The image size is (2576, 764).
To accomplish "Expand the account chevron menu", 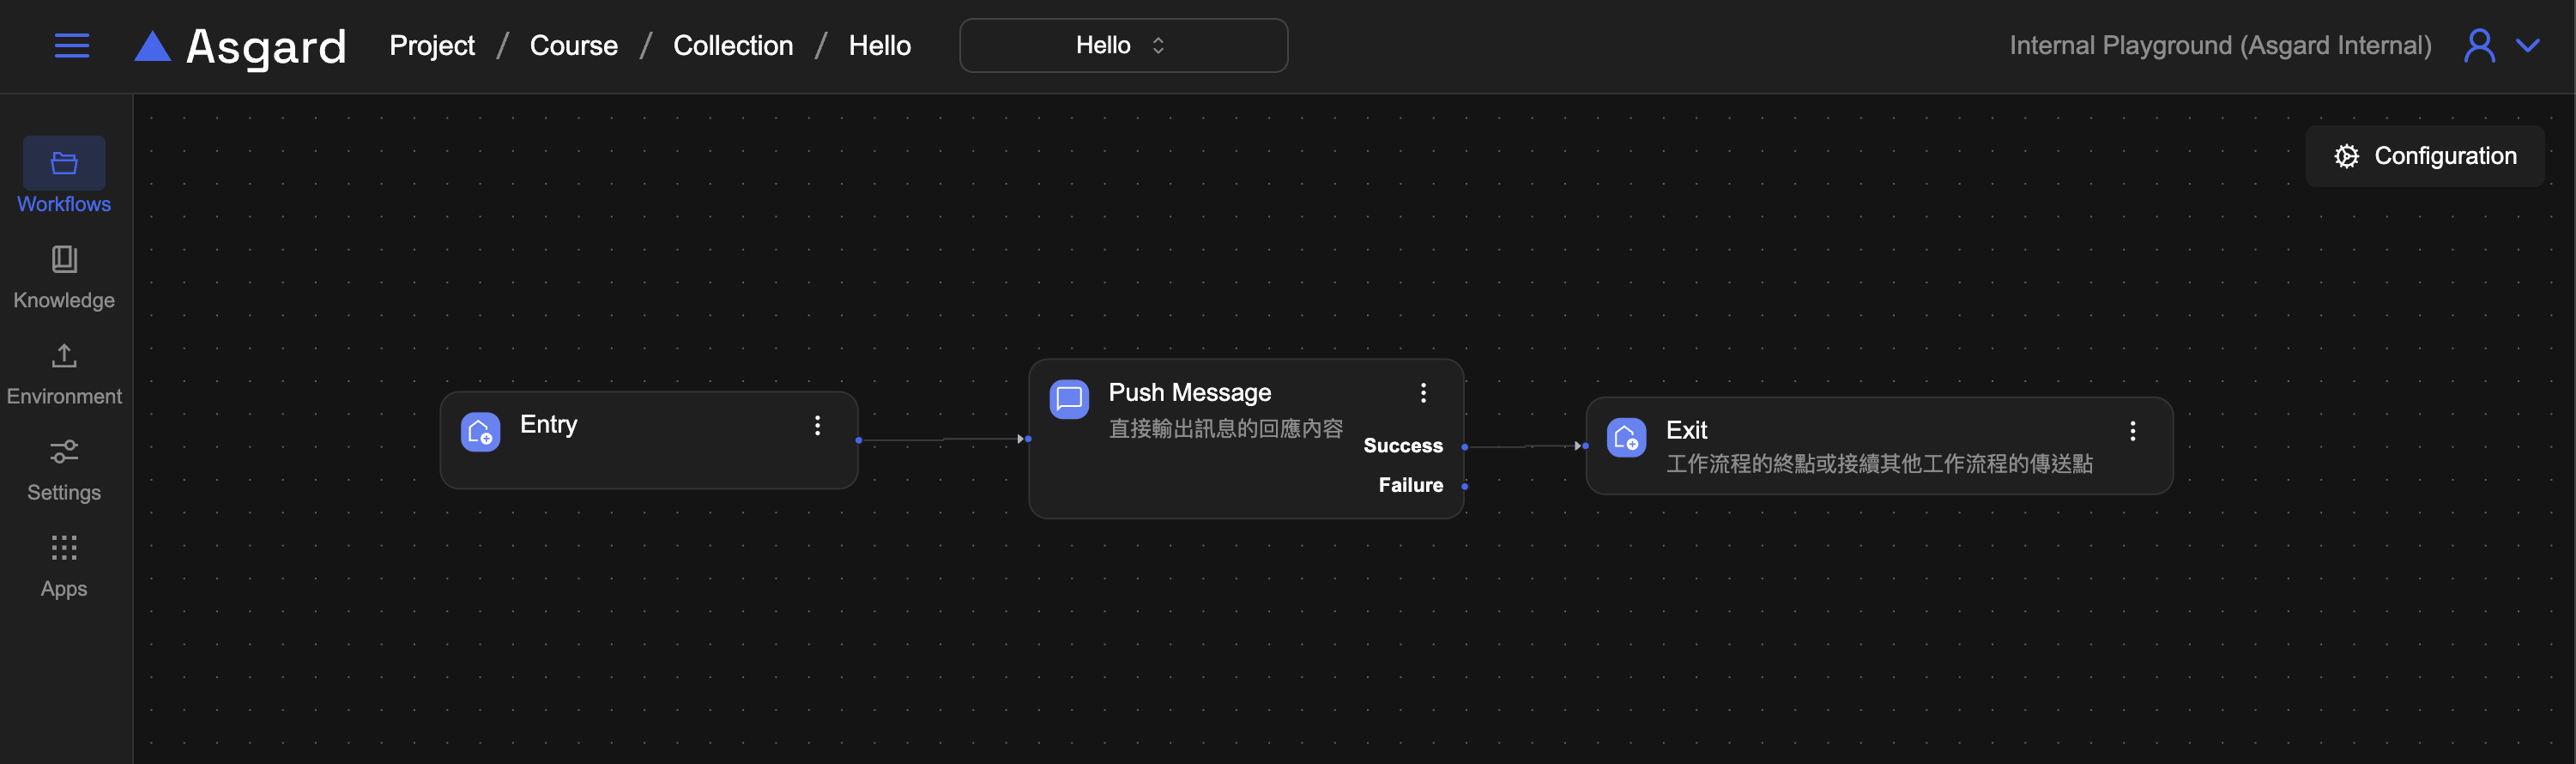I will (x=2528, y=46).
